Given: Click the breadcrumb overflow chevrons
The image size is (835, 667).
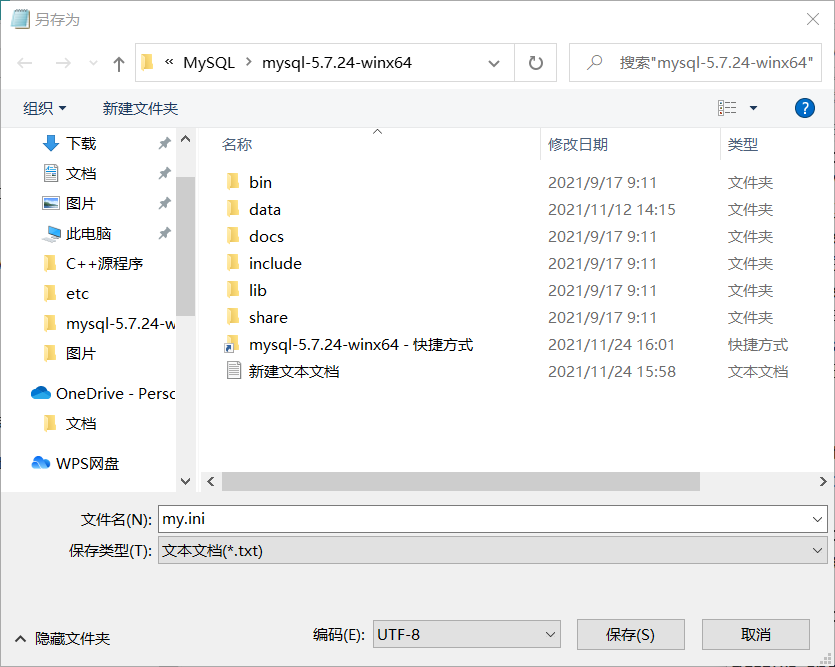Looking at the screenshot, I should click(x=169, y=62).
